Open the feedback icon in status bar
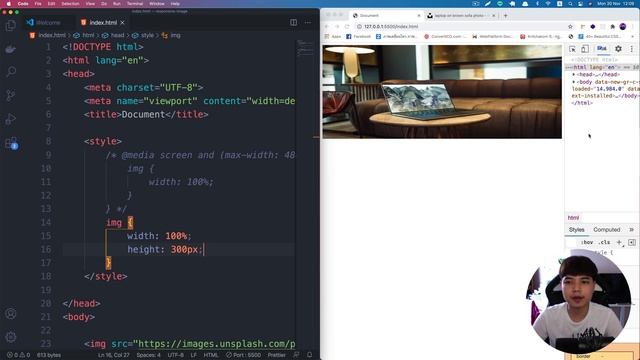Screen dimensions: 640x360 pos(296,355)
